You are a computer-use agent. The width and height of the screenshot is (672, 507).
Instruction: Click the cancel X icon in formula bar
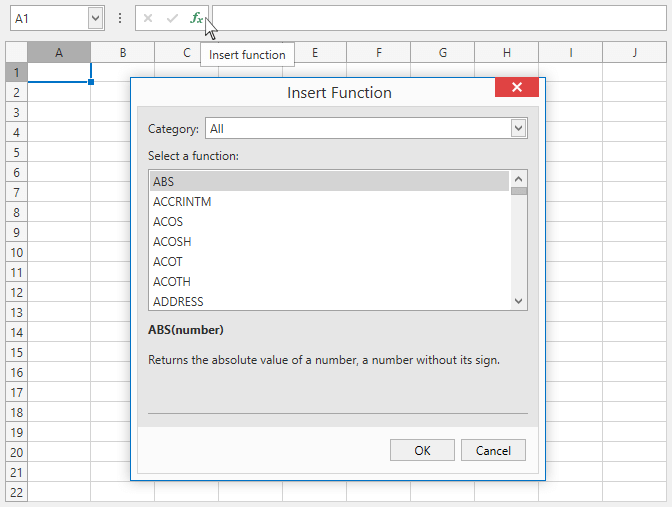(148, 18)
